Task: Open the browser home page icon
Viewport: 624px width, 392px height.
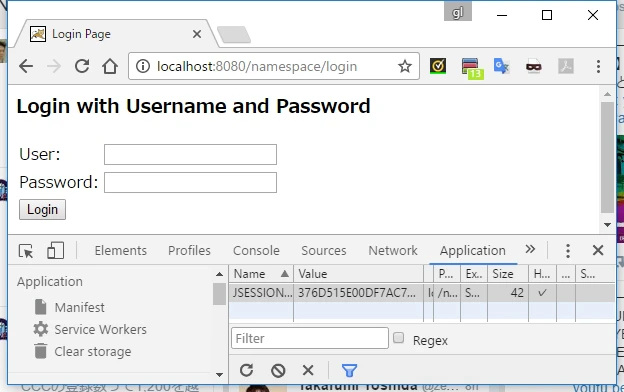Action: 110,66
